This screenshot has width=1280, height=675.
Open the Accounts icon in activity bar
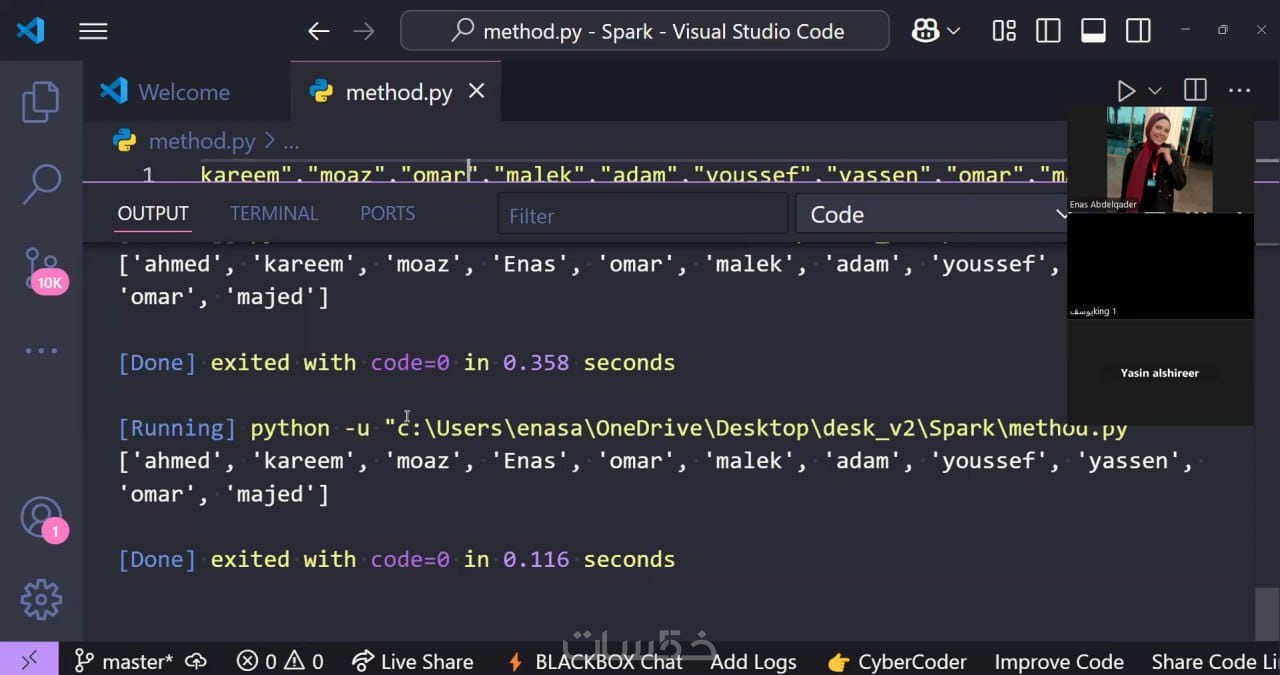click(41, 517)
